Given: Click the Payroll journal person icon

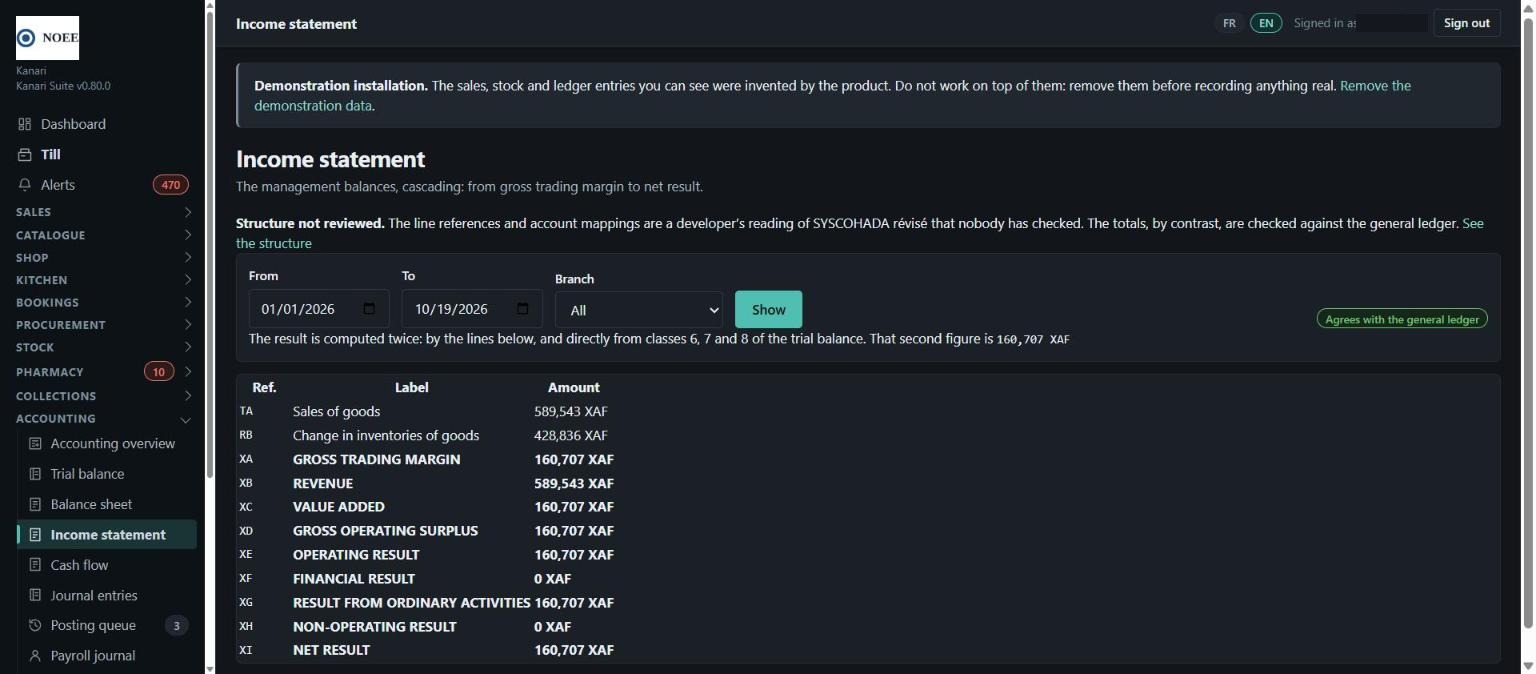Looking at the screenshot, I should pyautogui.click(x=35, y=656).
